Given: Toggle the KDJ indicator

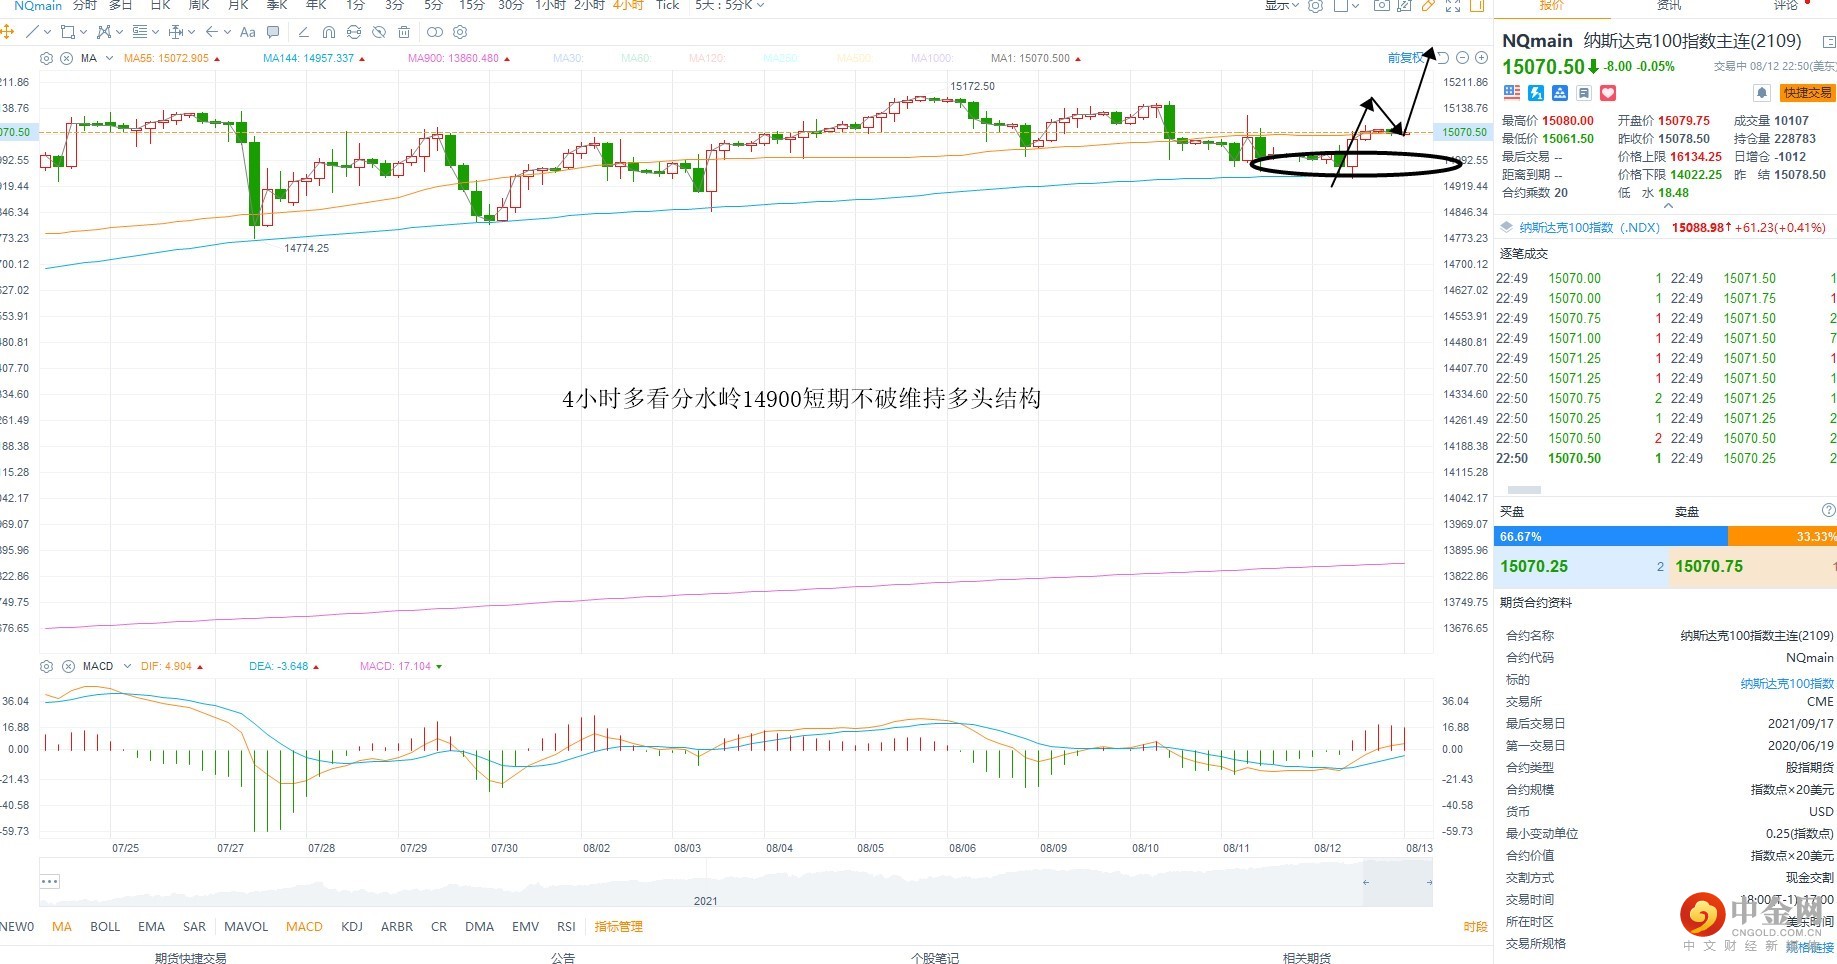Looking at the screenshot, I should point(352,927).
